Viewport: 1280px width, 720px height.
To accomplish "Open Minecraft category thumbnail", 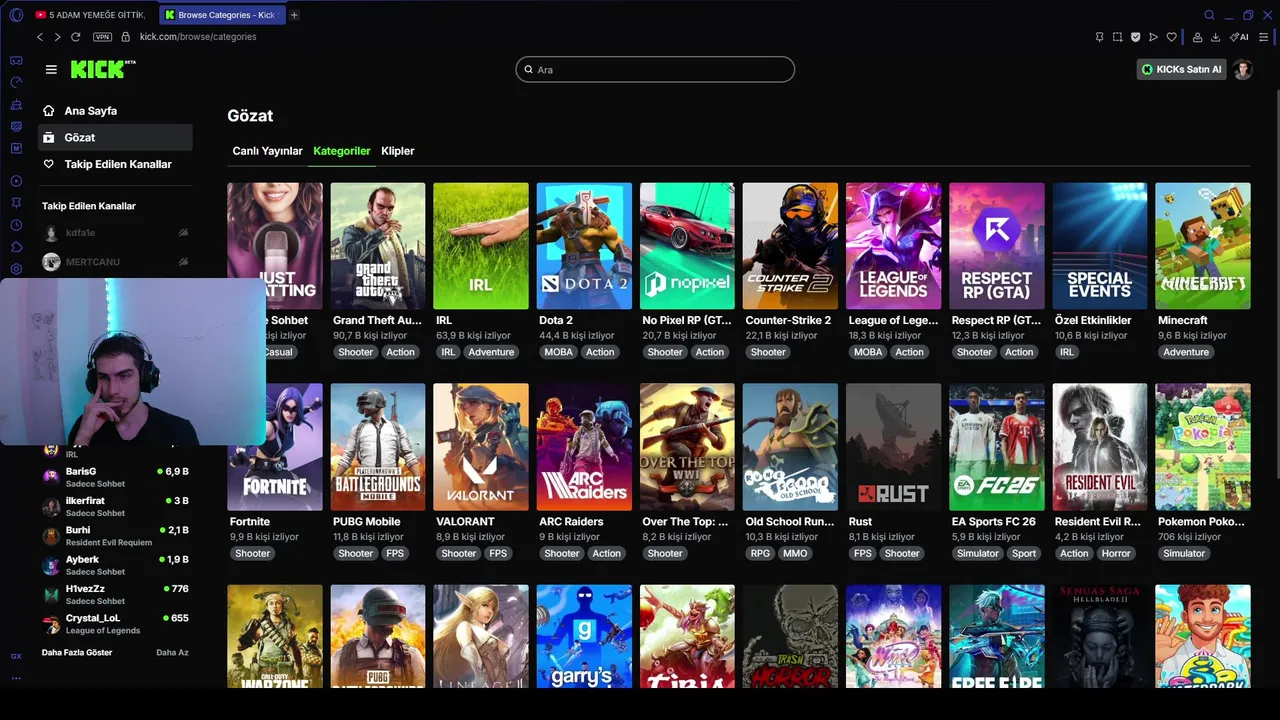I will [x=1203, y=246].
